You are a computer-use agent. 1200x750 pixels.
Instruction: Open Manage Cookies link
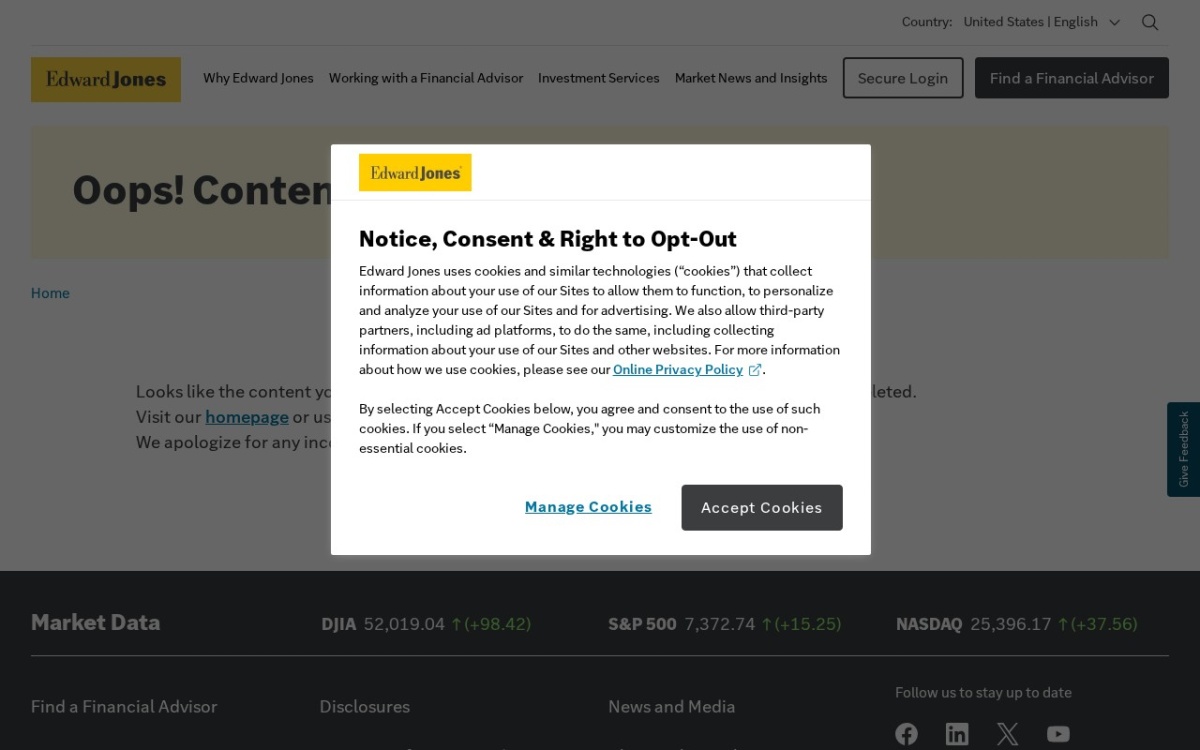[x=588, y=507]
